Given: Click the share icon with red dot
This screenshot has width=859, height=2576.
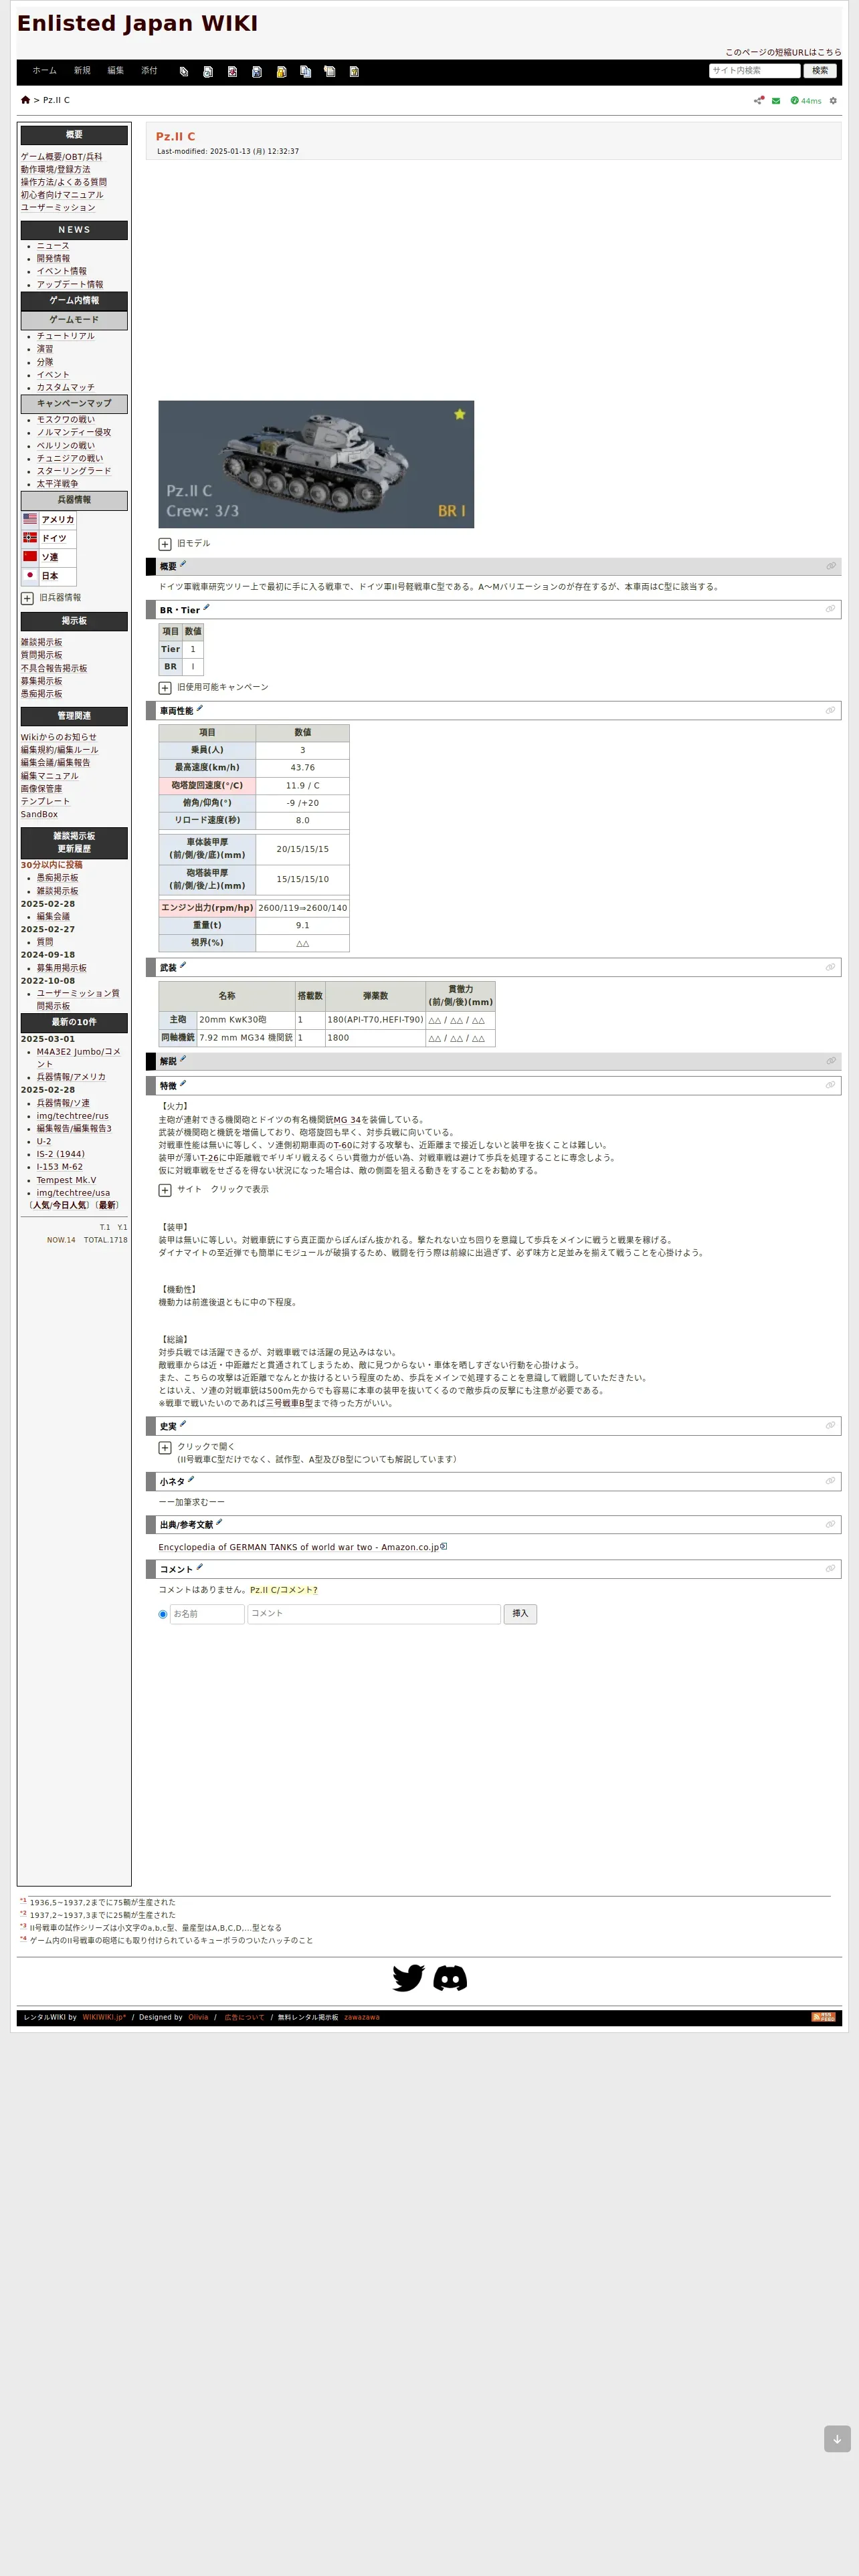Looking at the screenshot, I should coord(759,100).
